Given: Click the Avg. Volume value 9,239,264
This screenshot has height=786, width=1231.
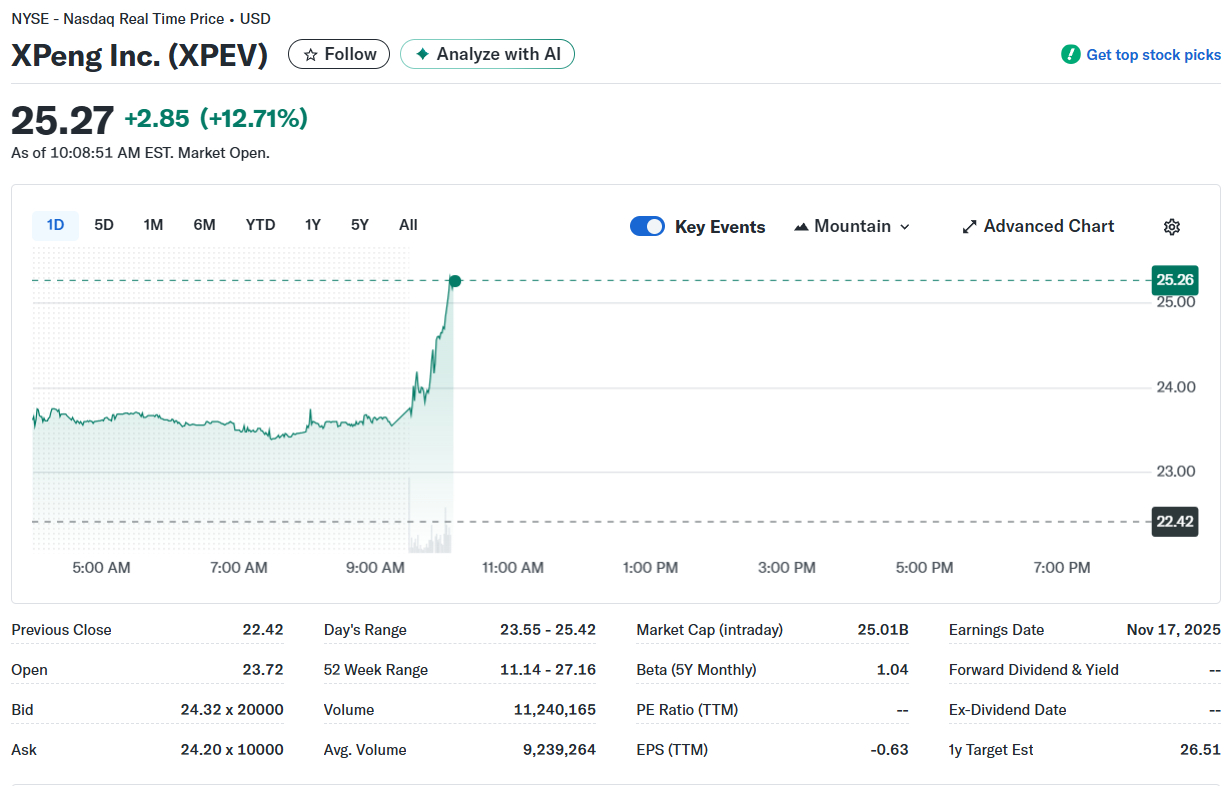Looking at the screenshot, I should coord(558,750).
